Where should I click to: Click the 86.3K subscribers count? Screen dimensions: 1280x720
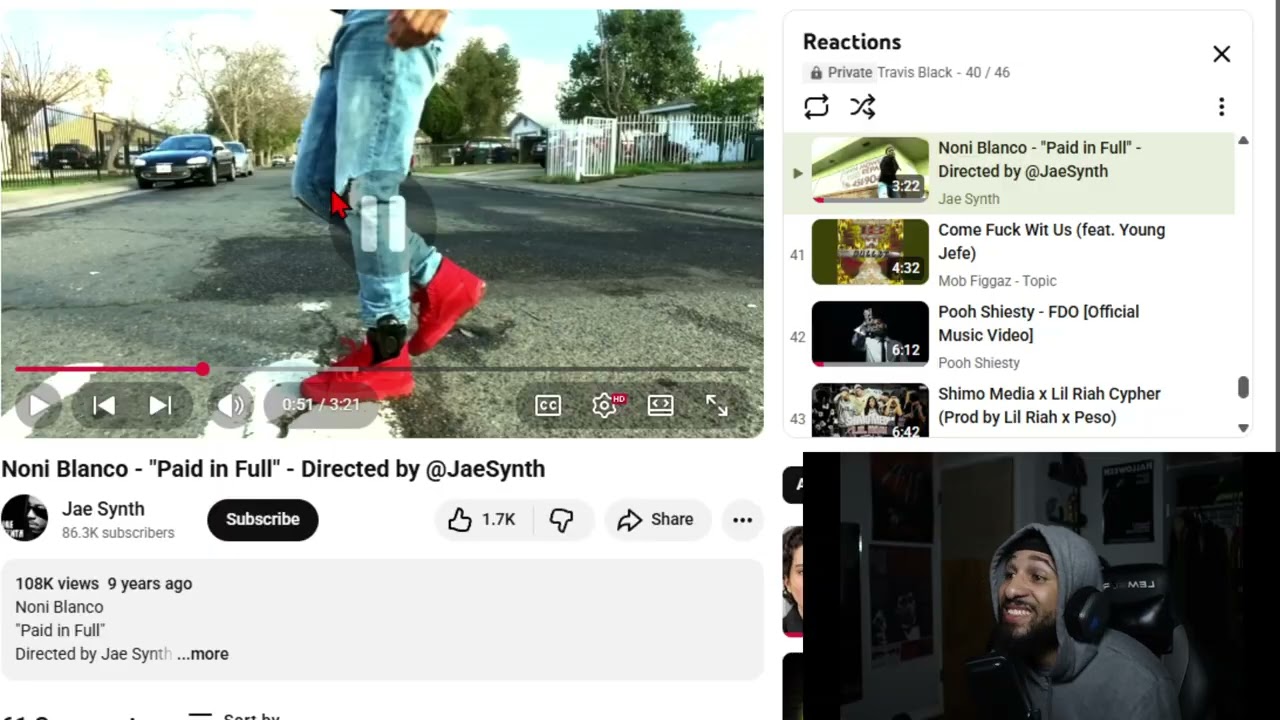(118, 533)
